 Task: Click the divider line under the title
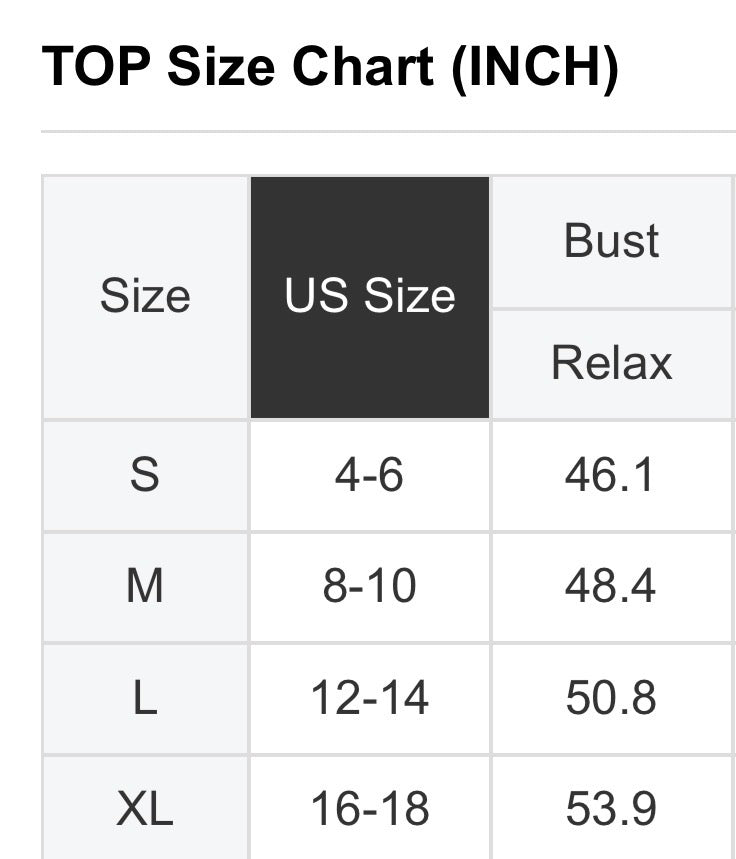[x=389, y=131]
